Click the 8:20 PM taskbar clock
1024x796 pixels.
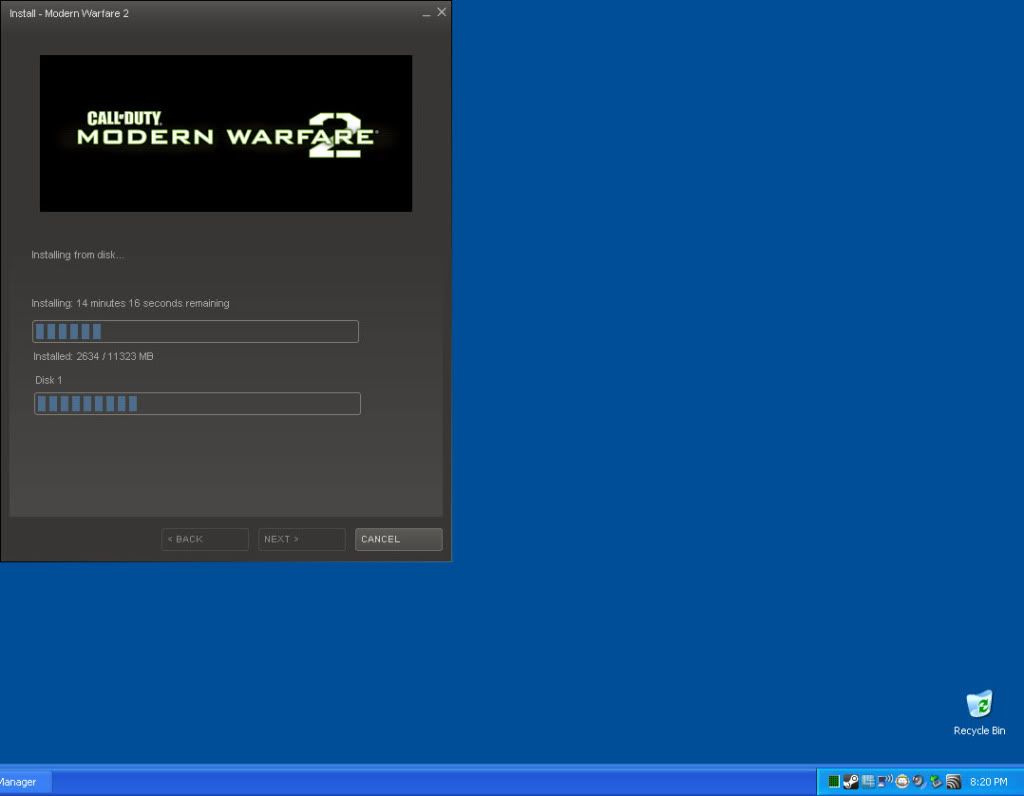(988, 782)
